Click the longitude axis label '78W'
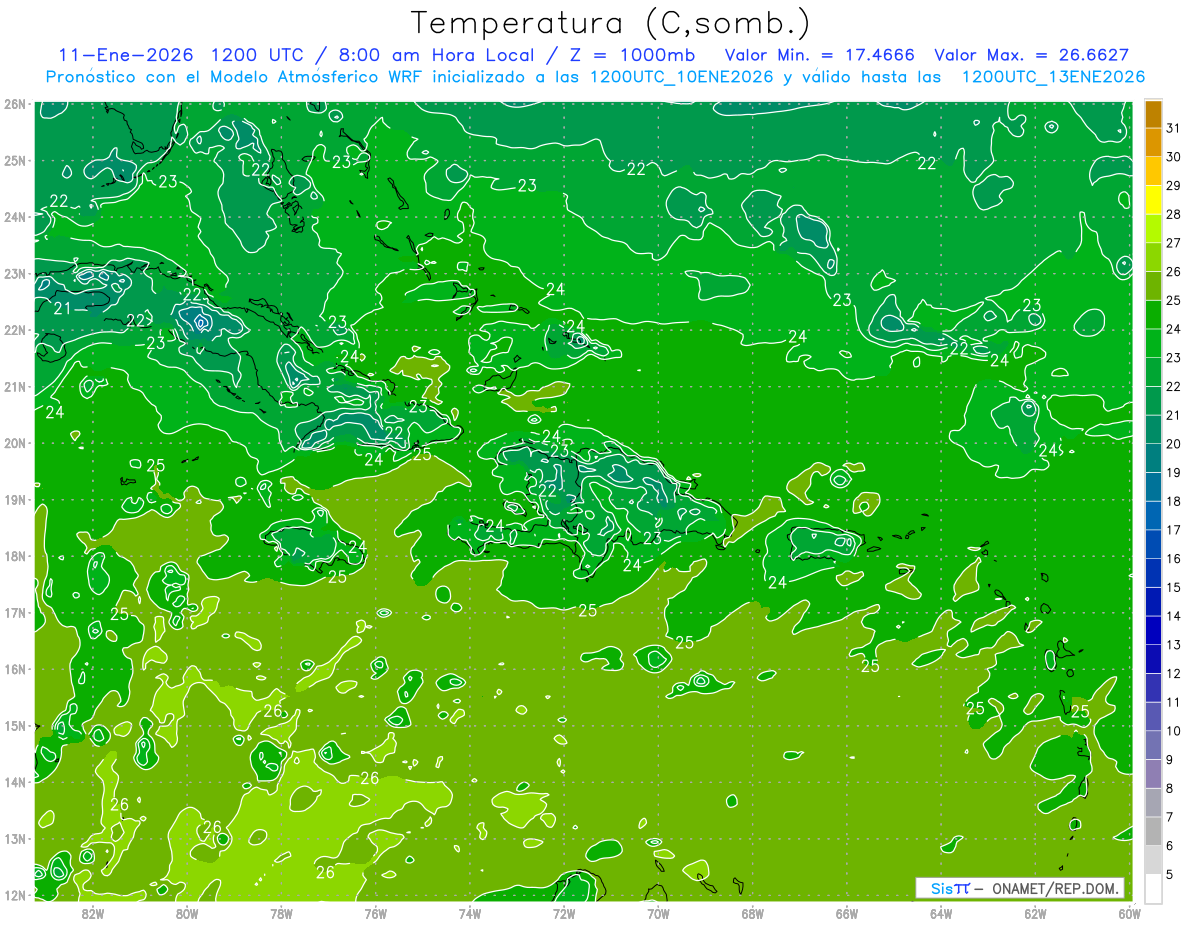Image resolution: width=1200 pixels, height=927 pixels. (281, 913)
